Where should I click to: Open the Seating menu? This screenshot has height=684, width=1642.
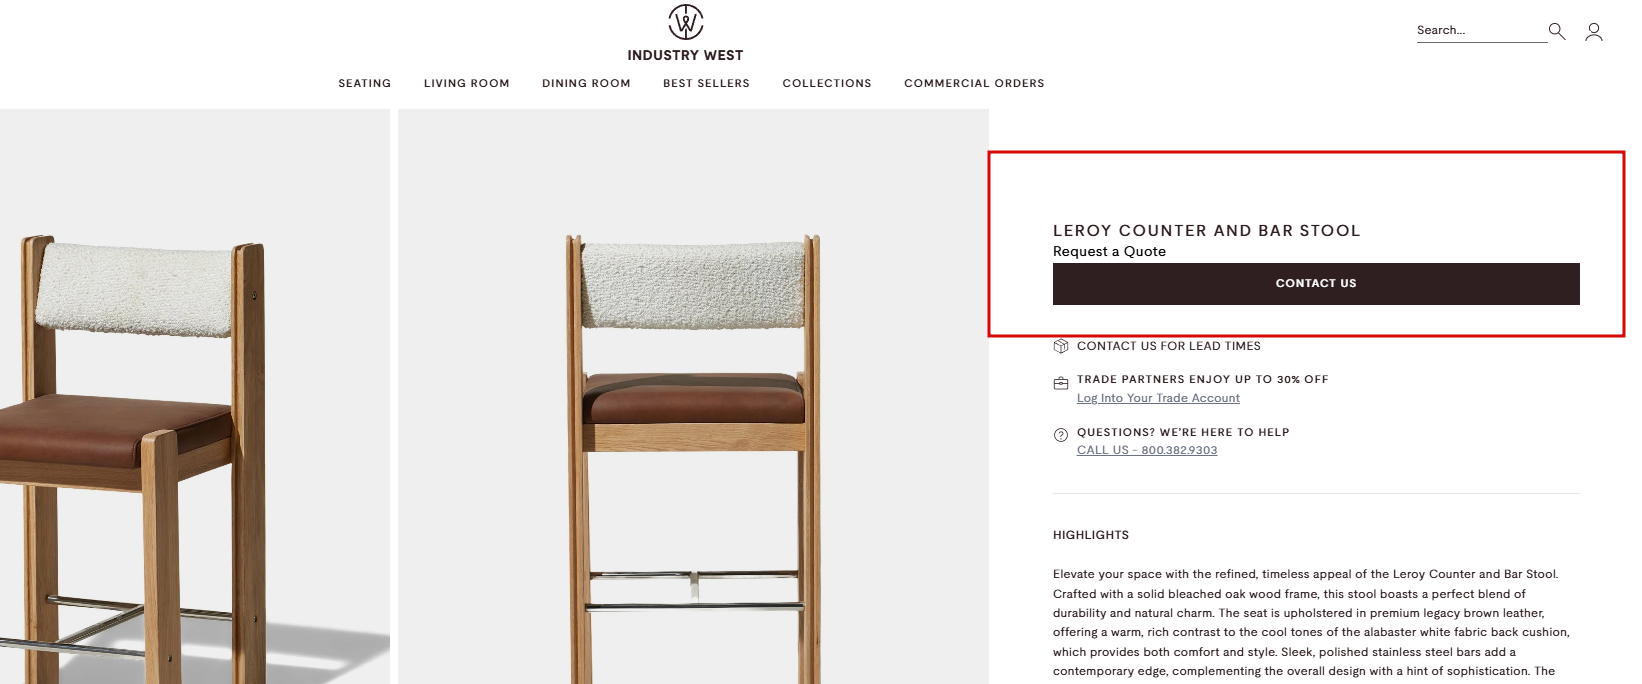(x=365, y=83)
